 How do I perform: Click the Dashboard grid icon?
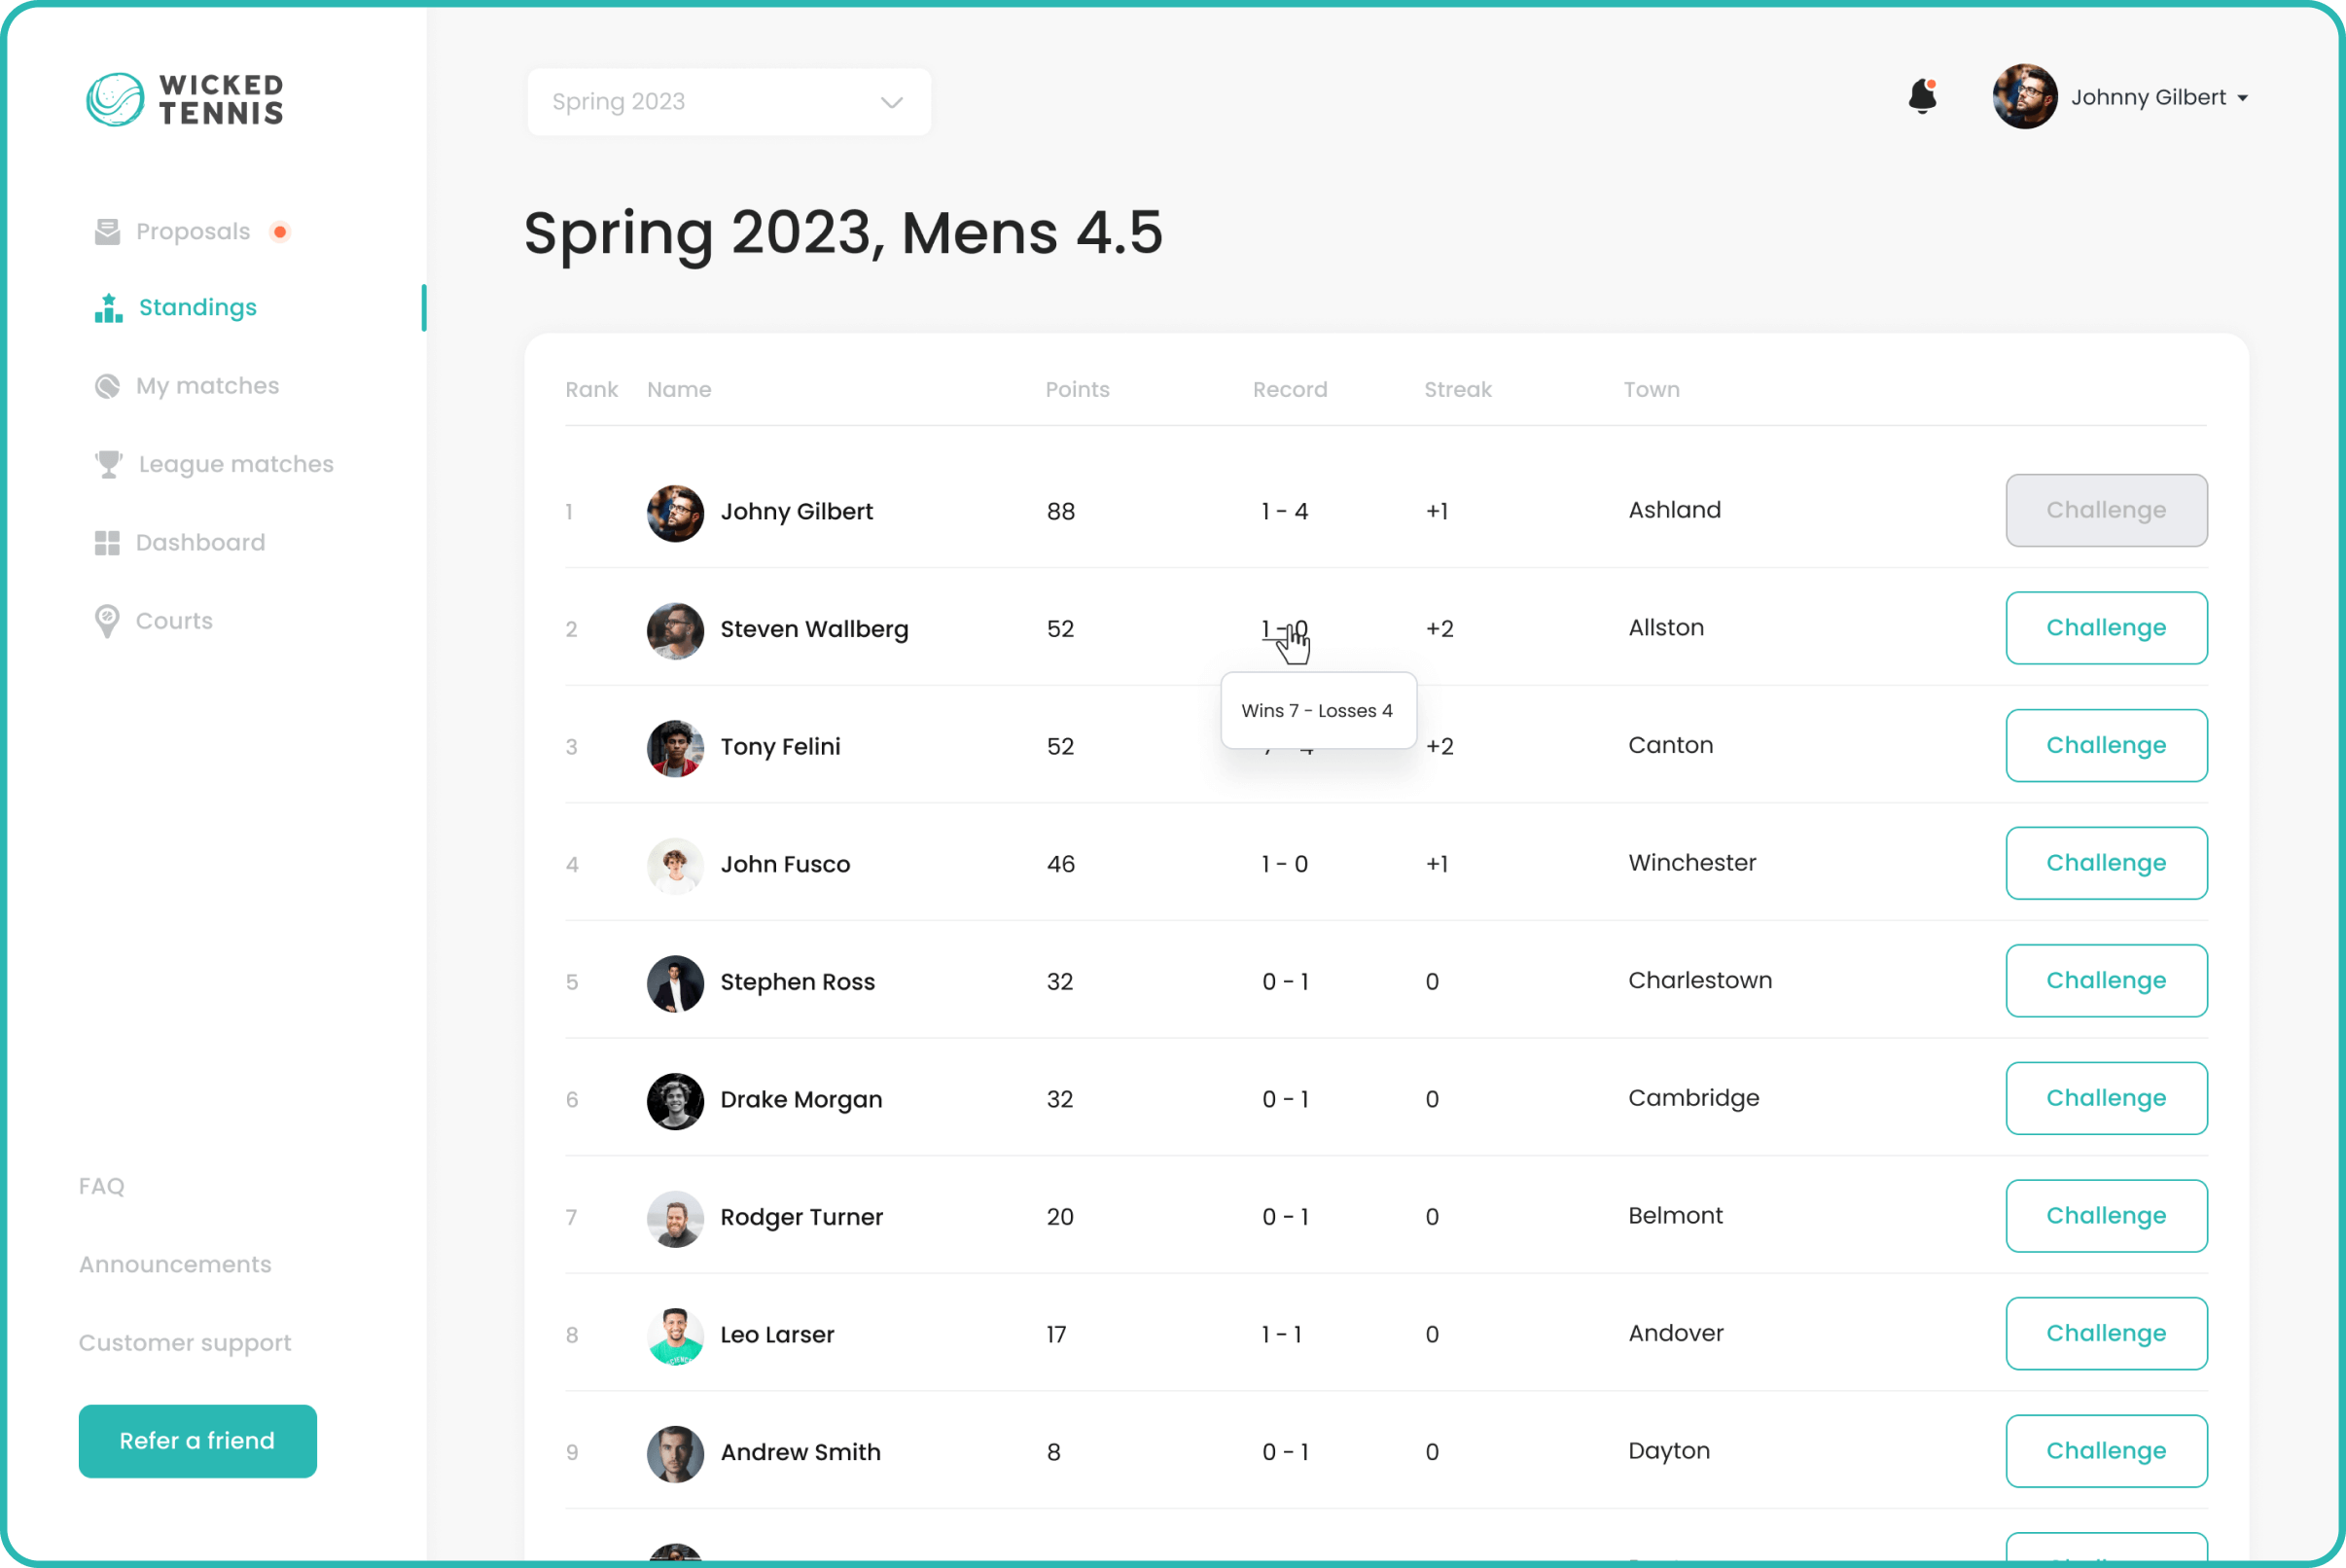pos(107,543)
